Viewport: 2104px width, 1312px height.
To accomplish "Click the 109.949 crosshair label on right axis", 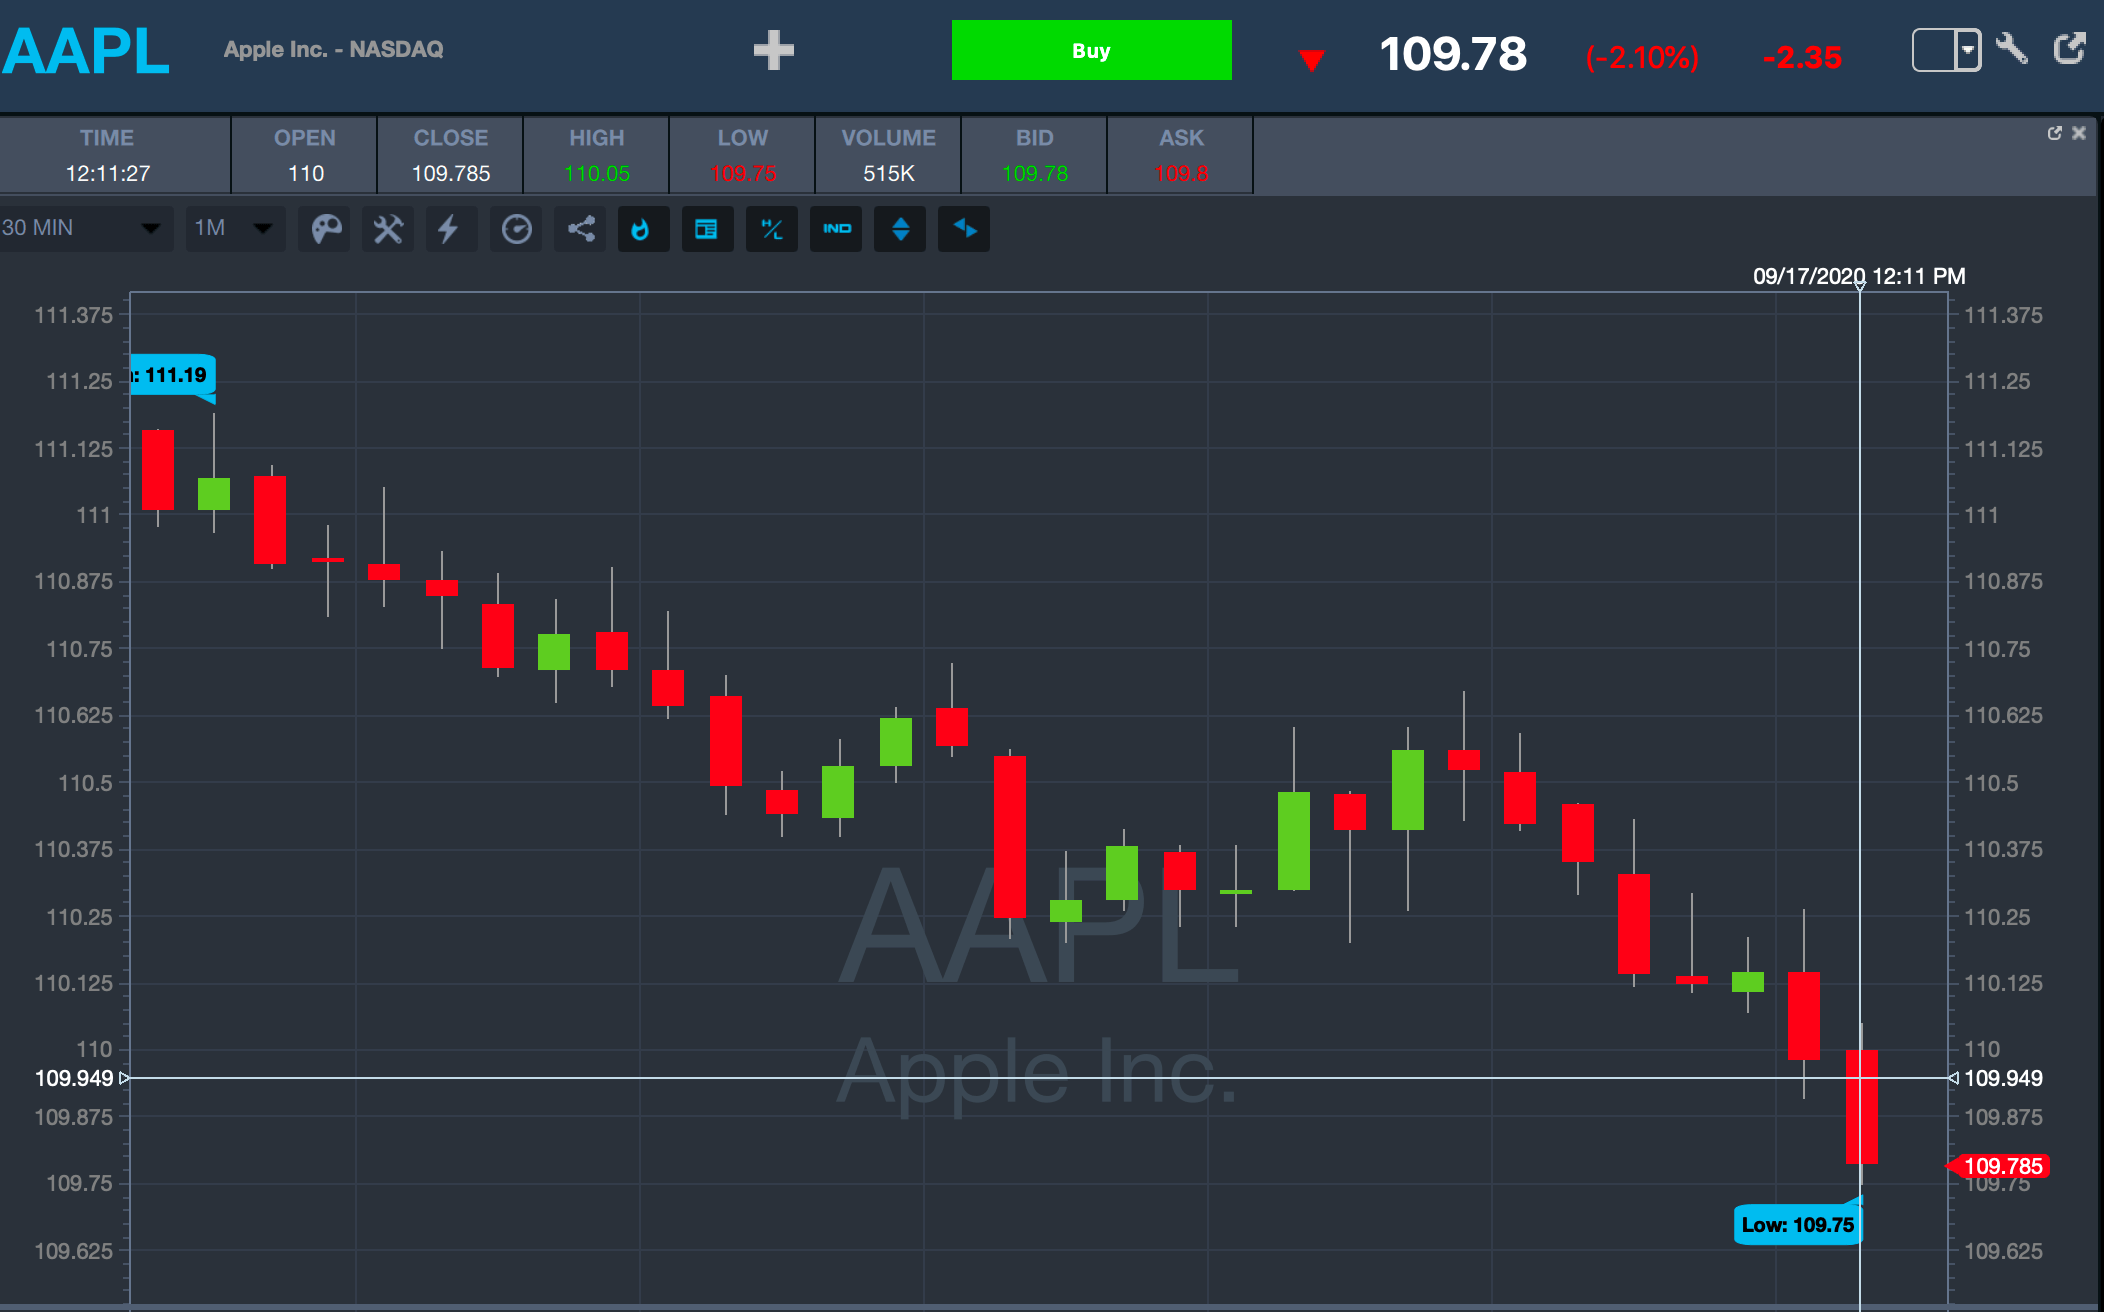I will click(x=2003, y=1078).
